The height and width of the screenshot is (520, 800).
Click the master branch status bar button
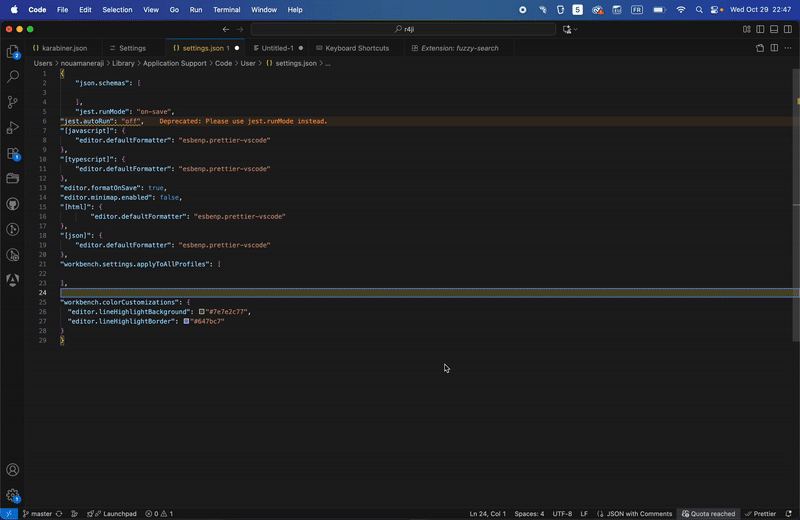coord(36,514)
